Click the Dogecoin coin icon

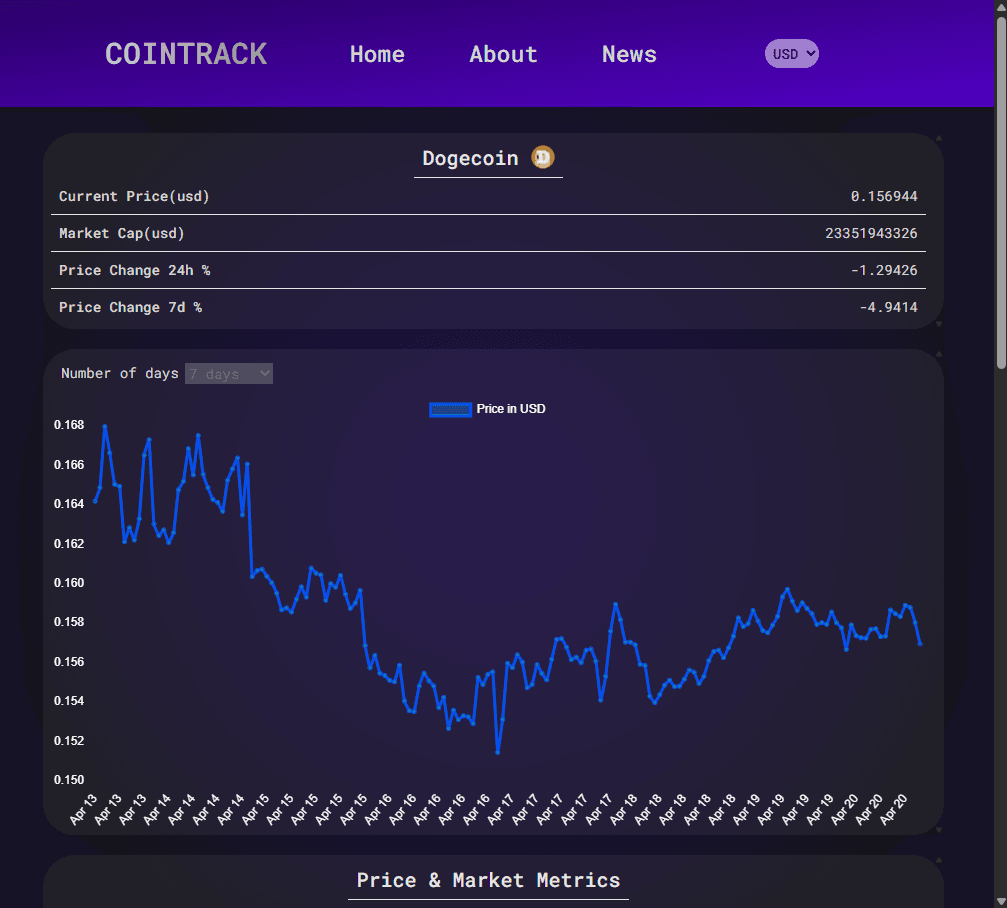click(x=543, y=157)
